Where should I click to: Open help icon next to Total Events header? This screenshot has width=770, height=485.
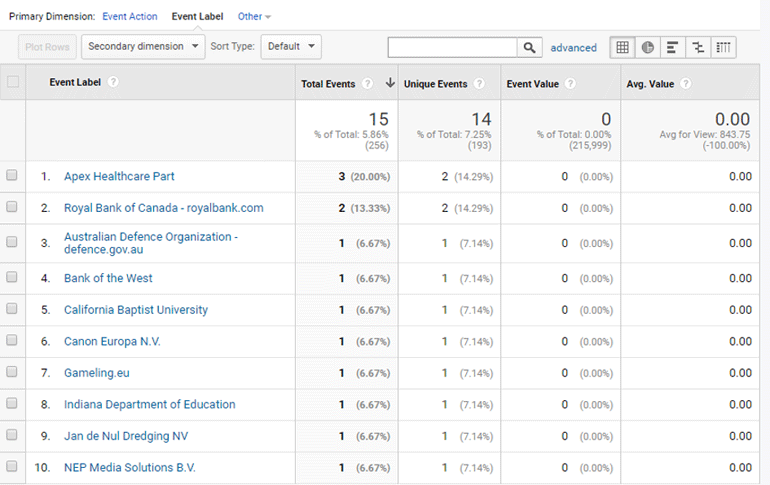[367, 84]
